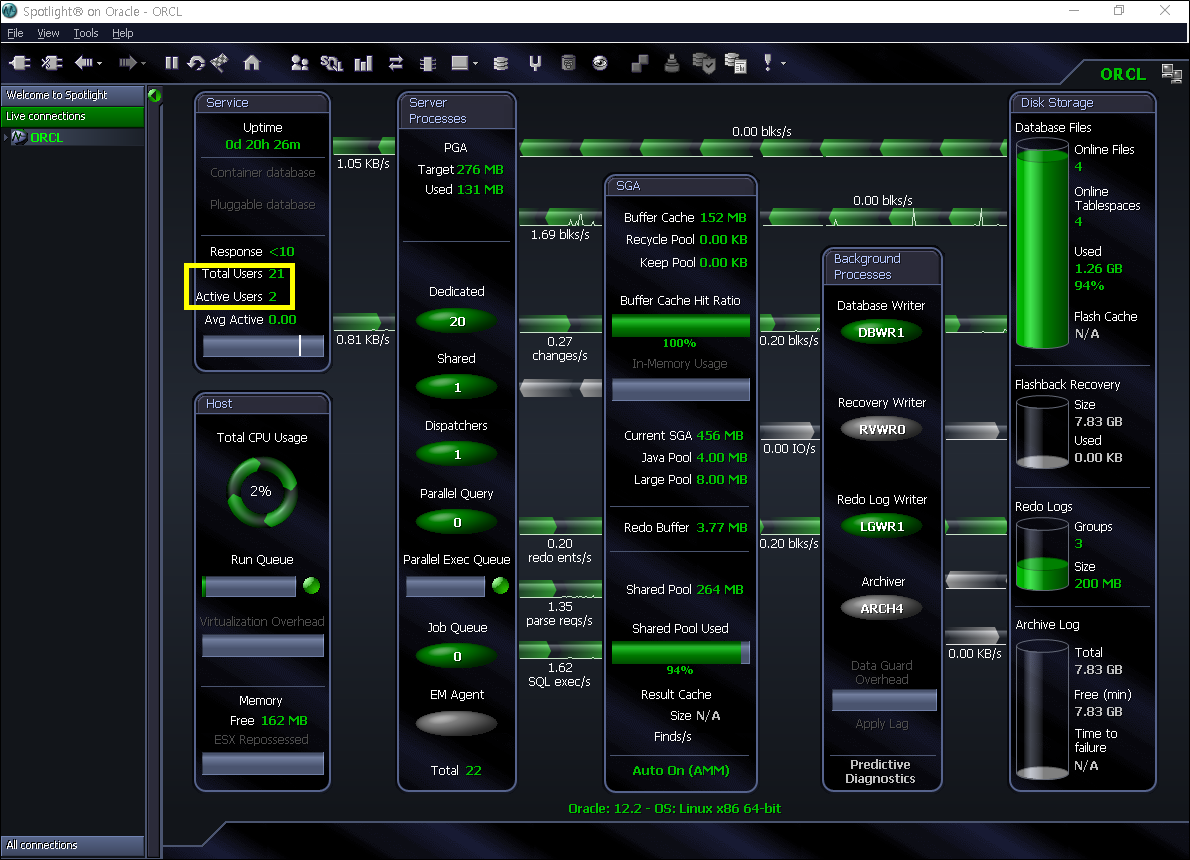This screenshot has height=860, width=1190.
Task: Click the memory chip toolbar icon
Action: pos(428,63)
